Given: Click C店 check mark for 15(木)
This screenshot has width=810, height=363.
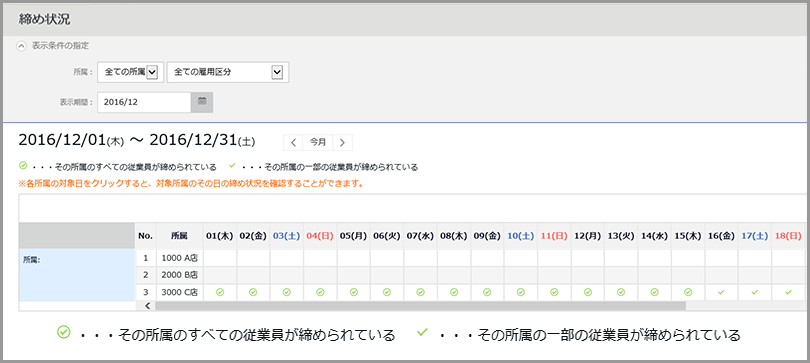Looking at the screenshot, I should 688,292.
